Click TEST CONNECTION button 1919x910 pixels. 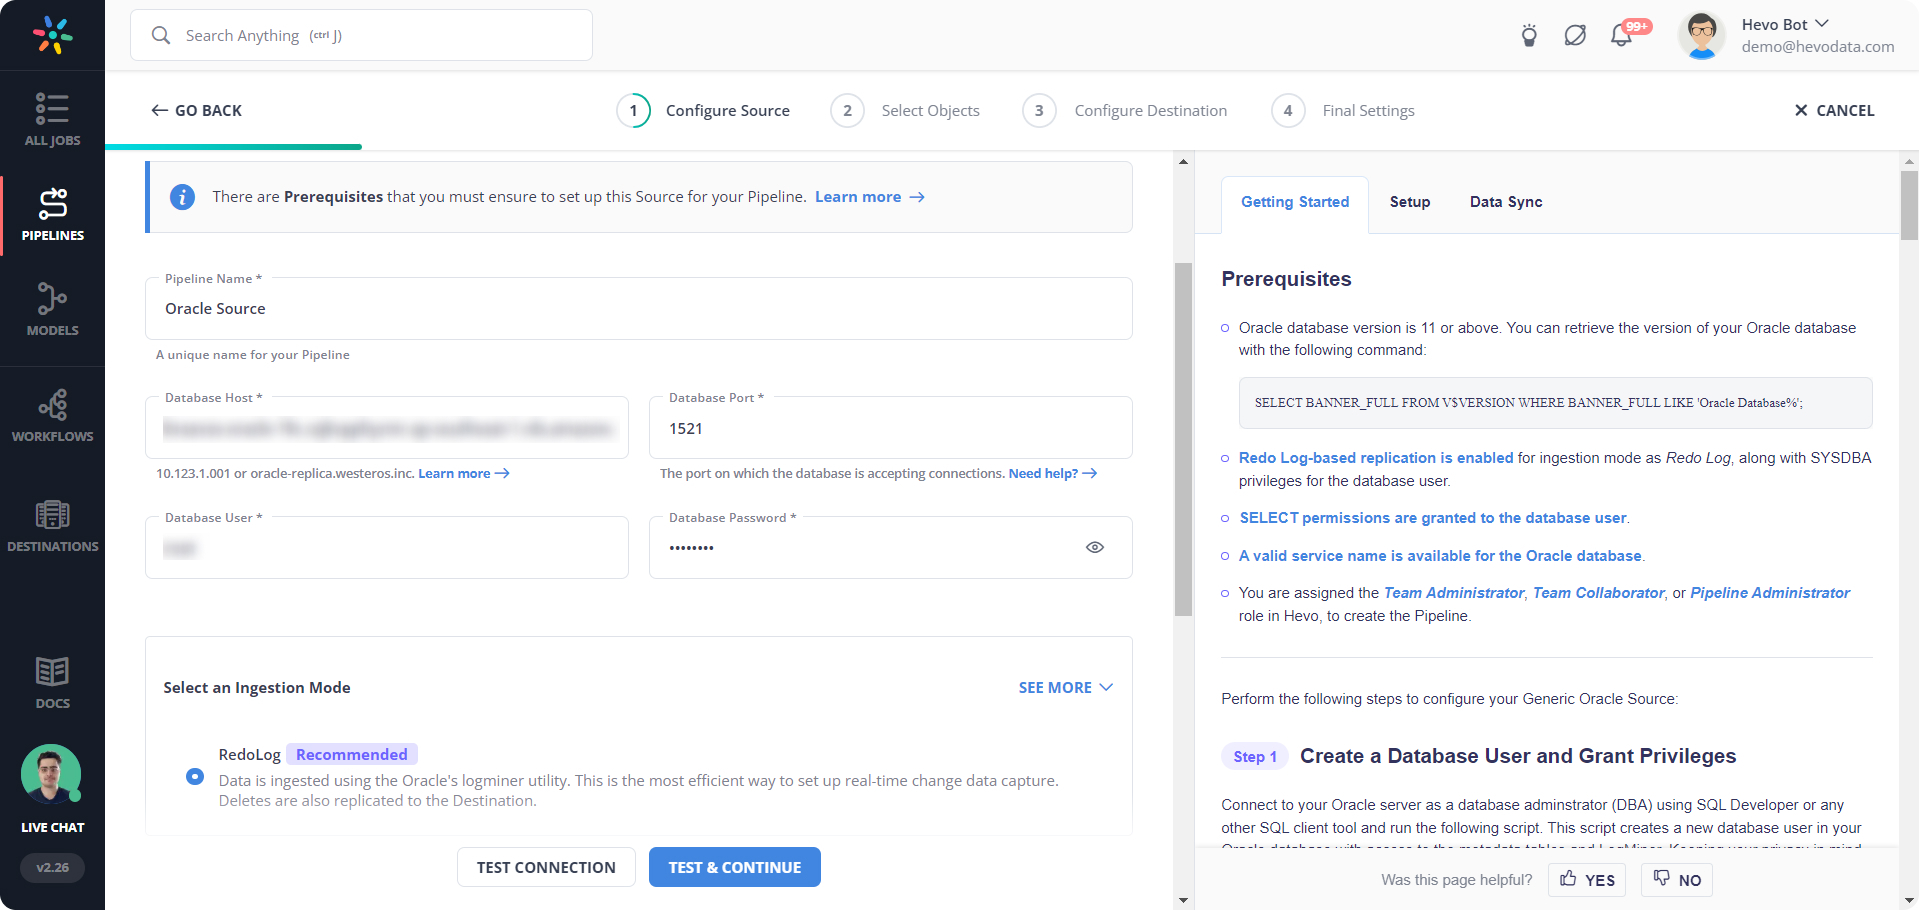(x=546, y=867)
